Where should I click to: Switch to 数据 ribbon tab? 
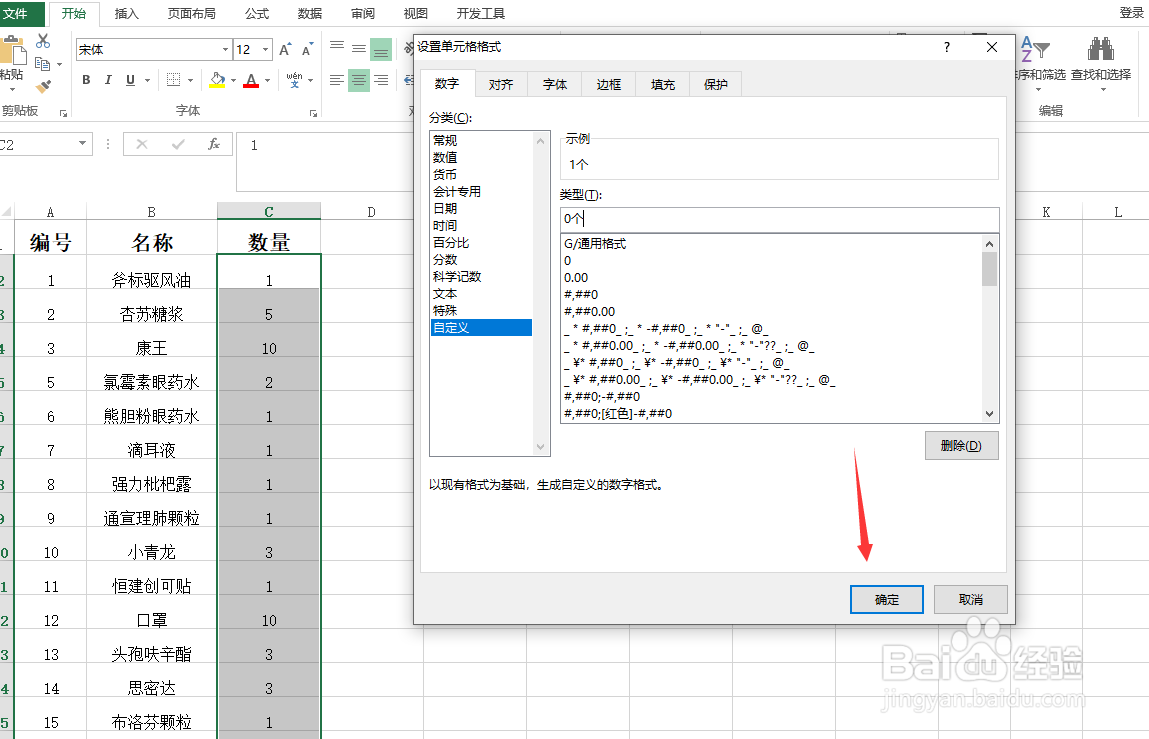tap(310, 13)
